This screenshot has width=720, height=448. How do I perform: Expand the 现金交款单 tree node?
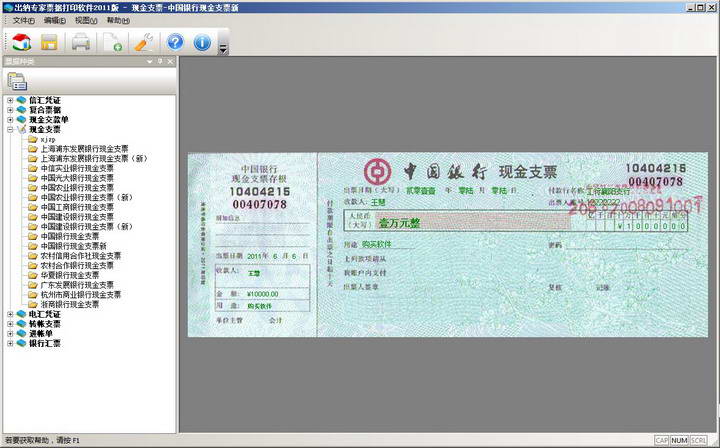pos(10,120)
